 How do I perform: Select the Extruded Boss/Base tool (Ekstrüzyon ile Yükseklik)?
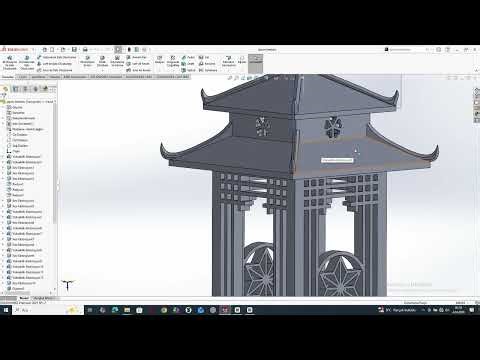pos(10,62)
